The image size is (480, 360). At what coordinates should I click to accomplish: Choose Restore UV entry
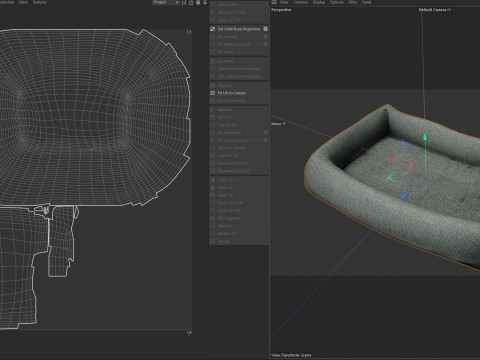tap(239, 234)
